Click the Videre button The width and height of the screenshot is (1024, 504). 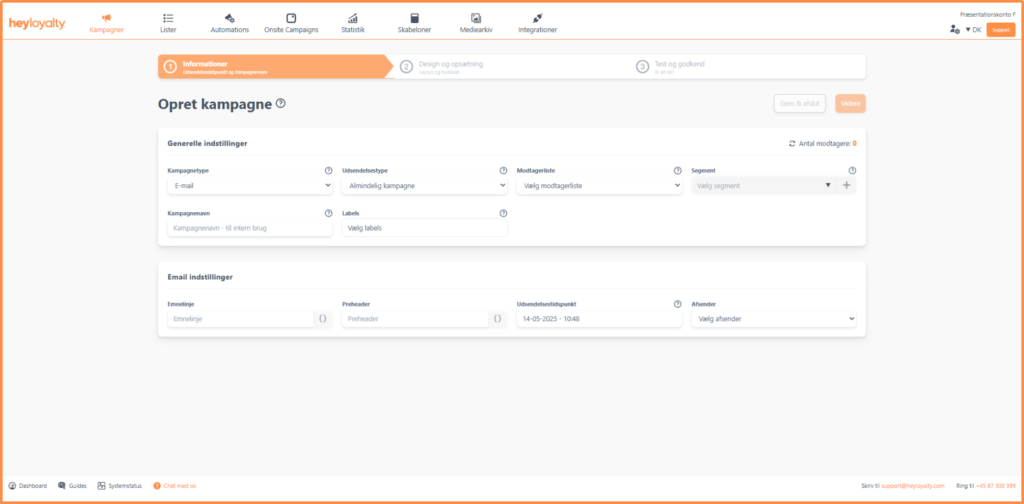(850, 103)
